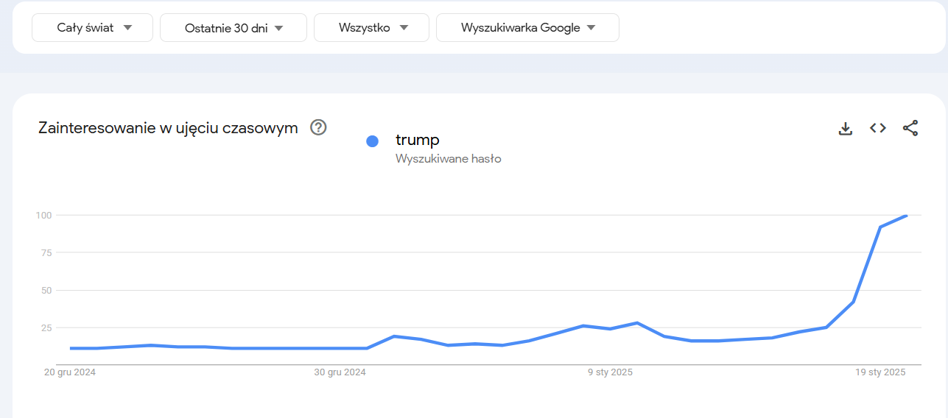Open the Wszystko category dropdown

[x=371, y=28]
